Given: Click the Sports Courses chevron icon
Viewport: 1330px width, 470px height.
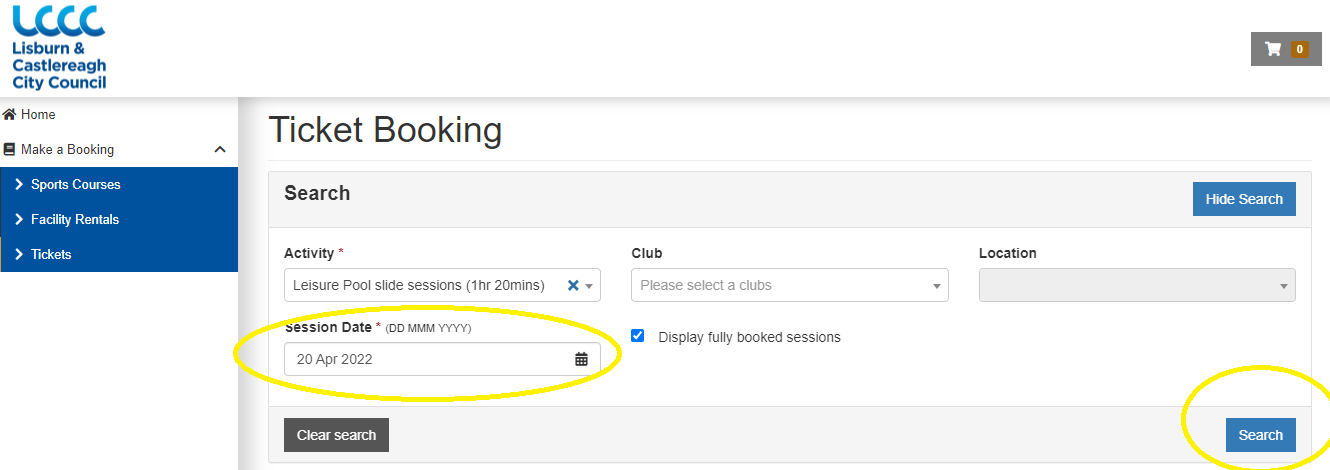Looking at the screenshot, I should click(19, 184).
